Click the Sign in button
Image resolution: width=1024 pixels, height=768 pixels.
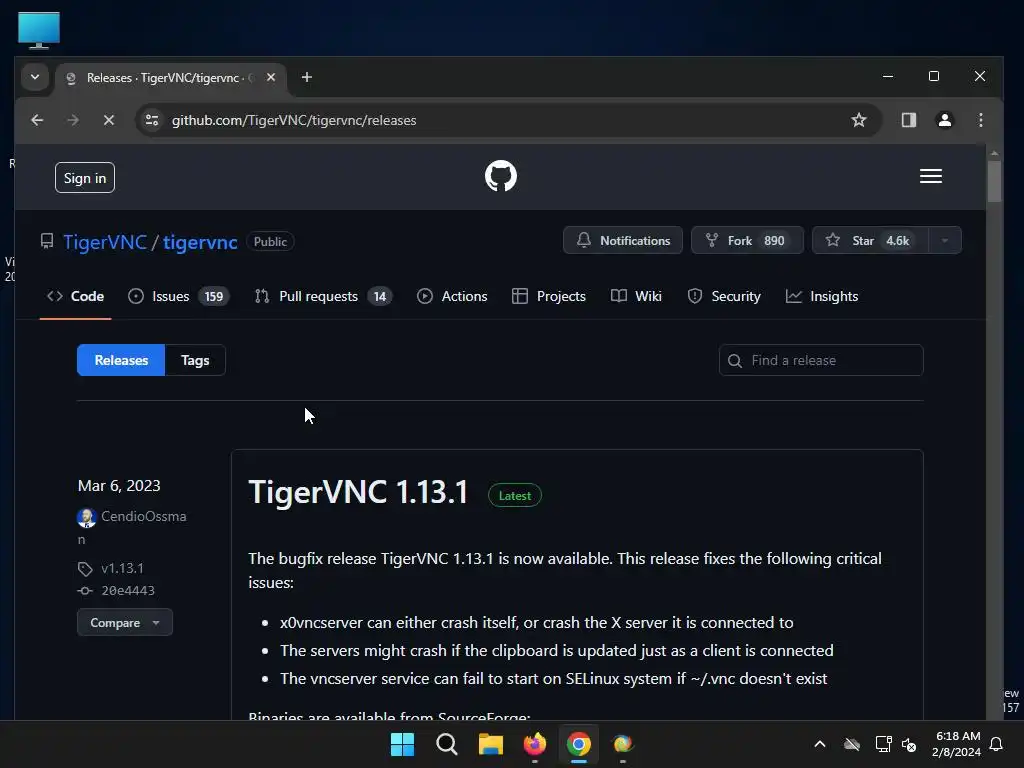pyautogui.click(x=85, y=178)
